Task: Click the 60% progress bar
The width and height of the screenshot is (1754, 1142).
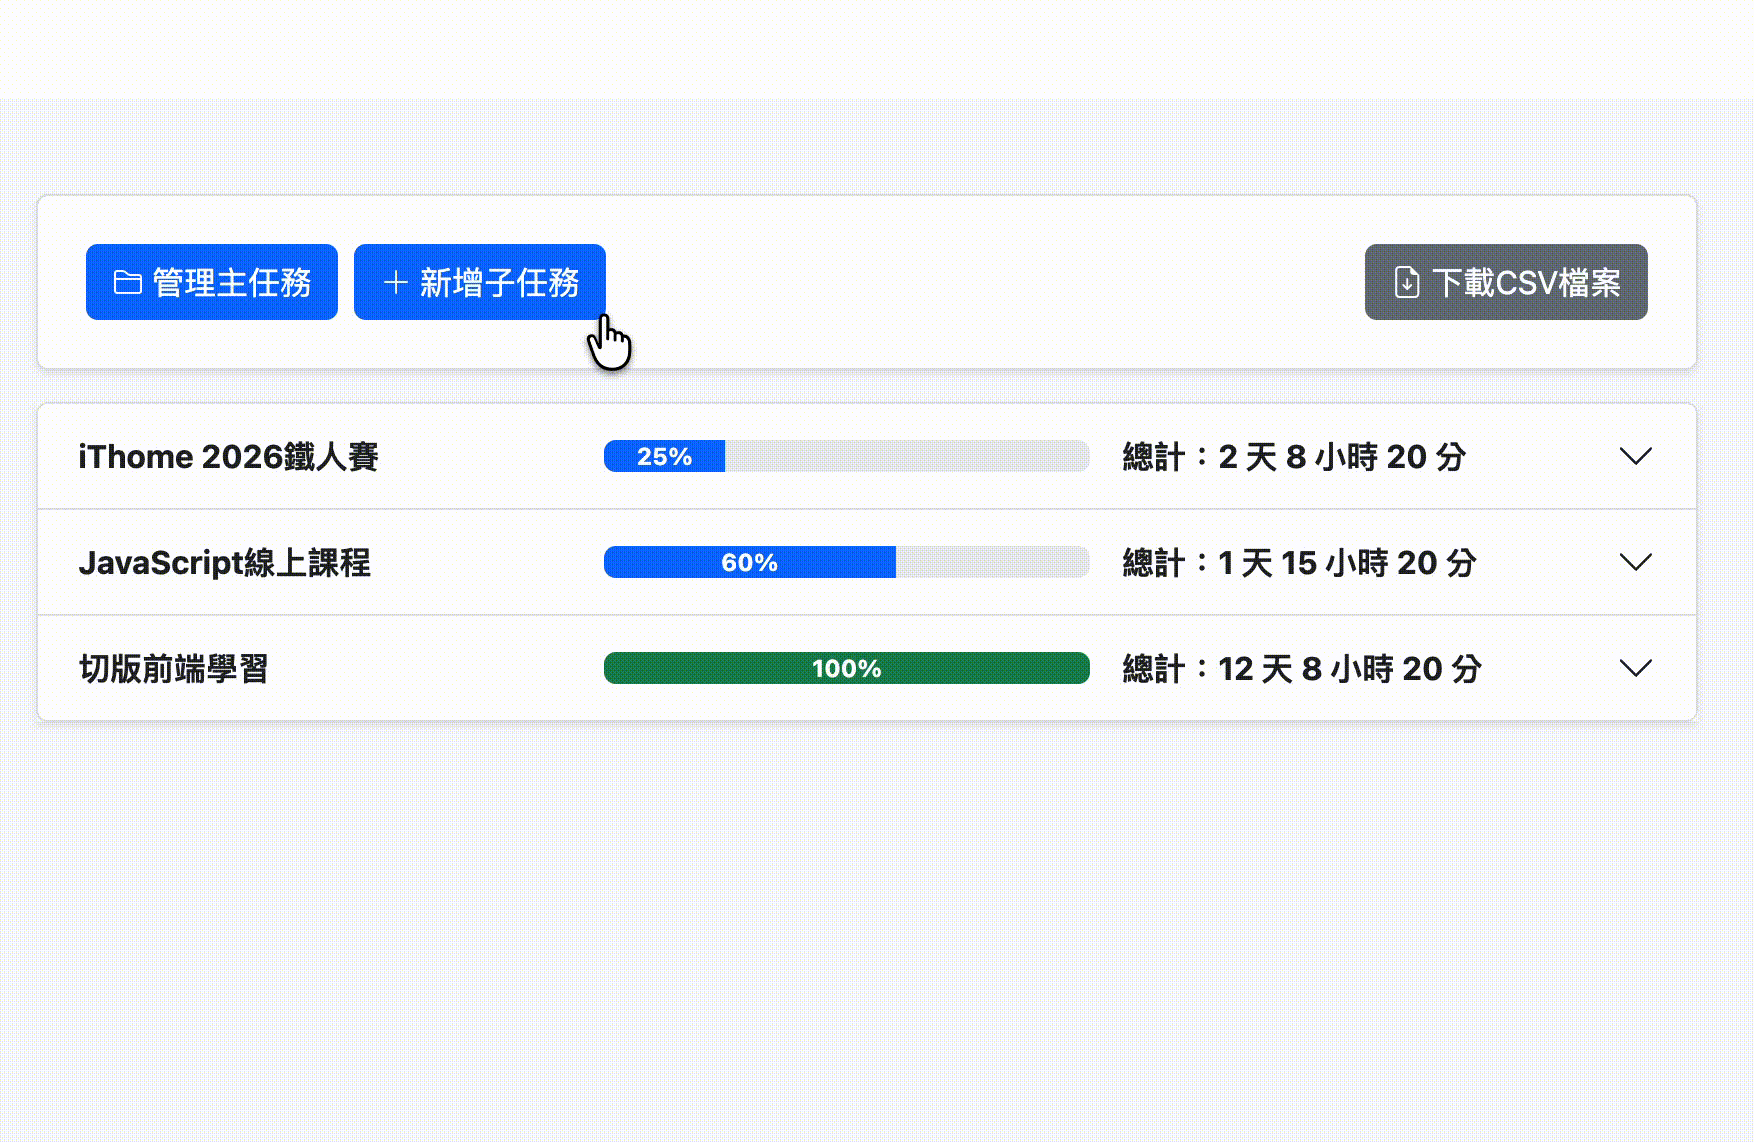Action: coord(847,562)
